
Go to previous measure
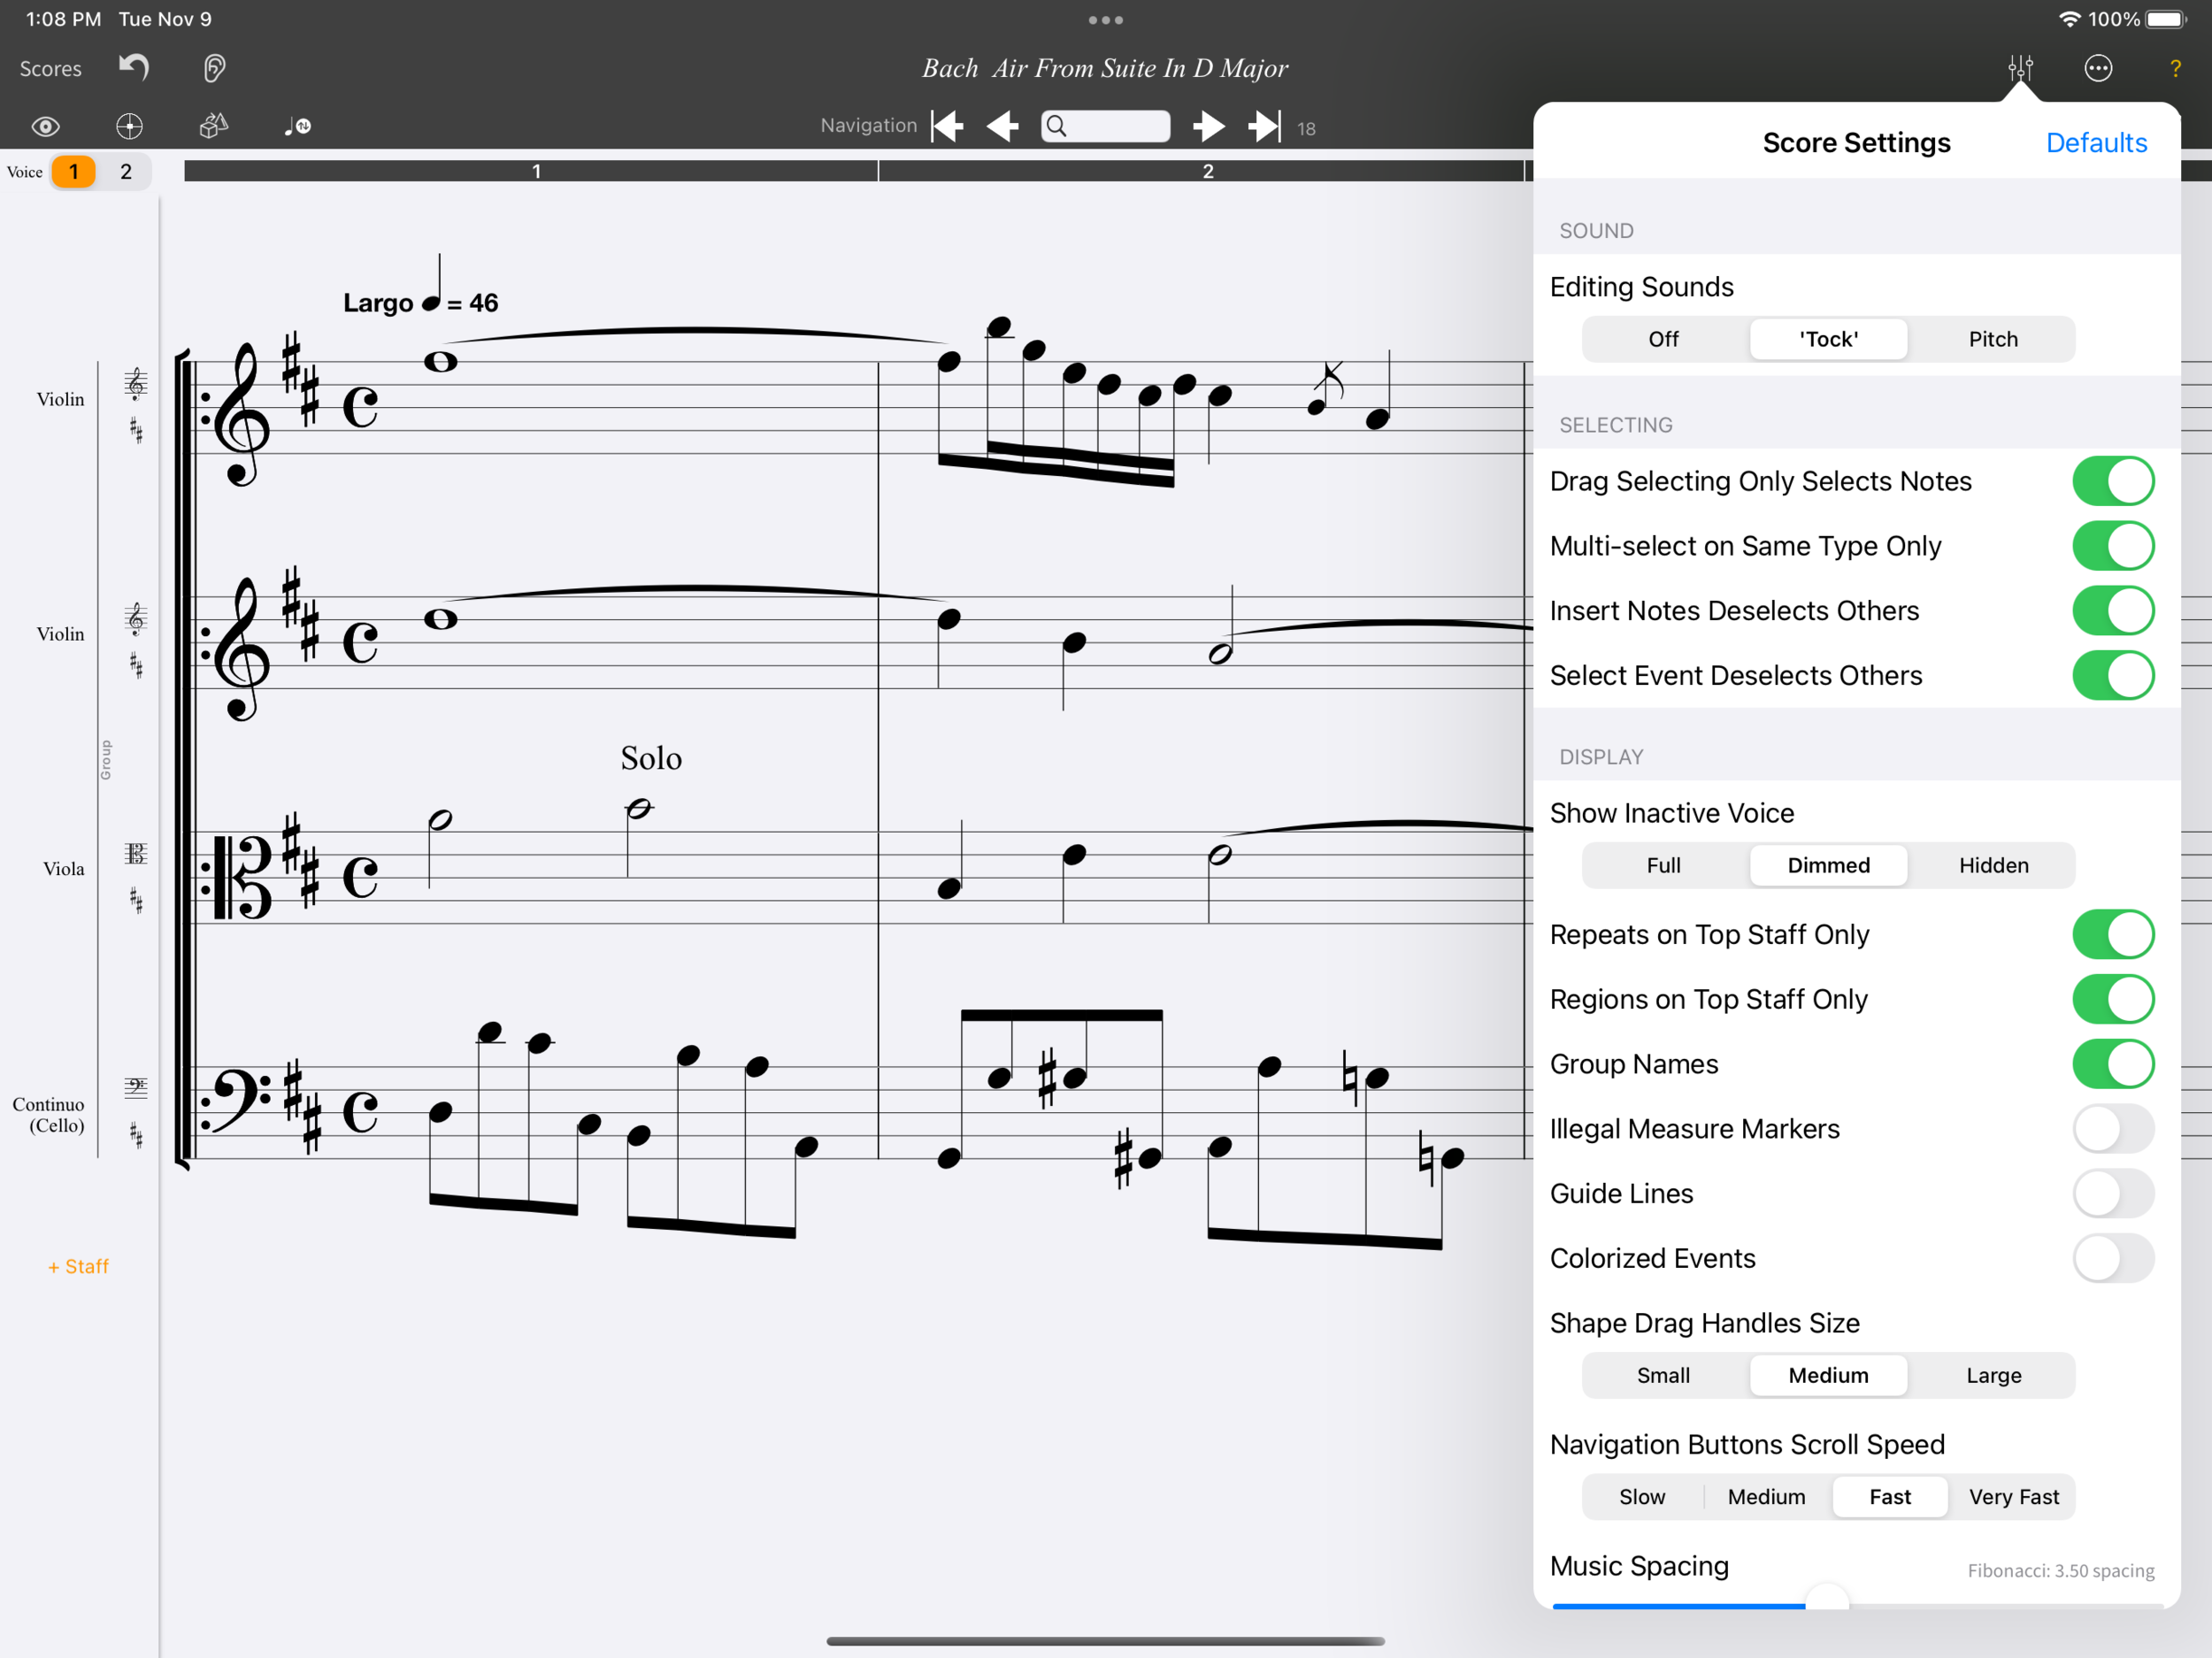tap(1002, 126)
